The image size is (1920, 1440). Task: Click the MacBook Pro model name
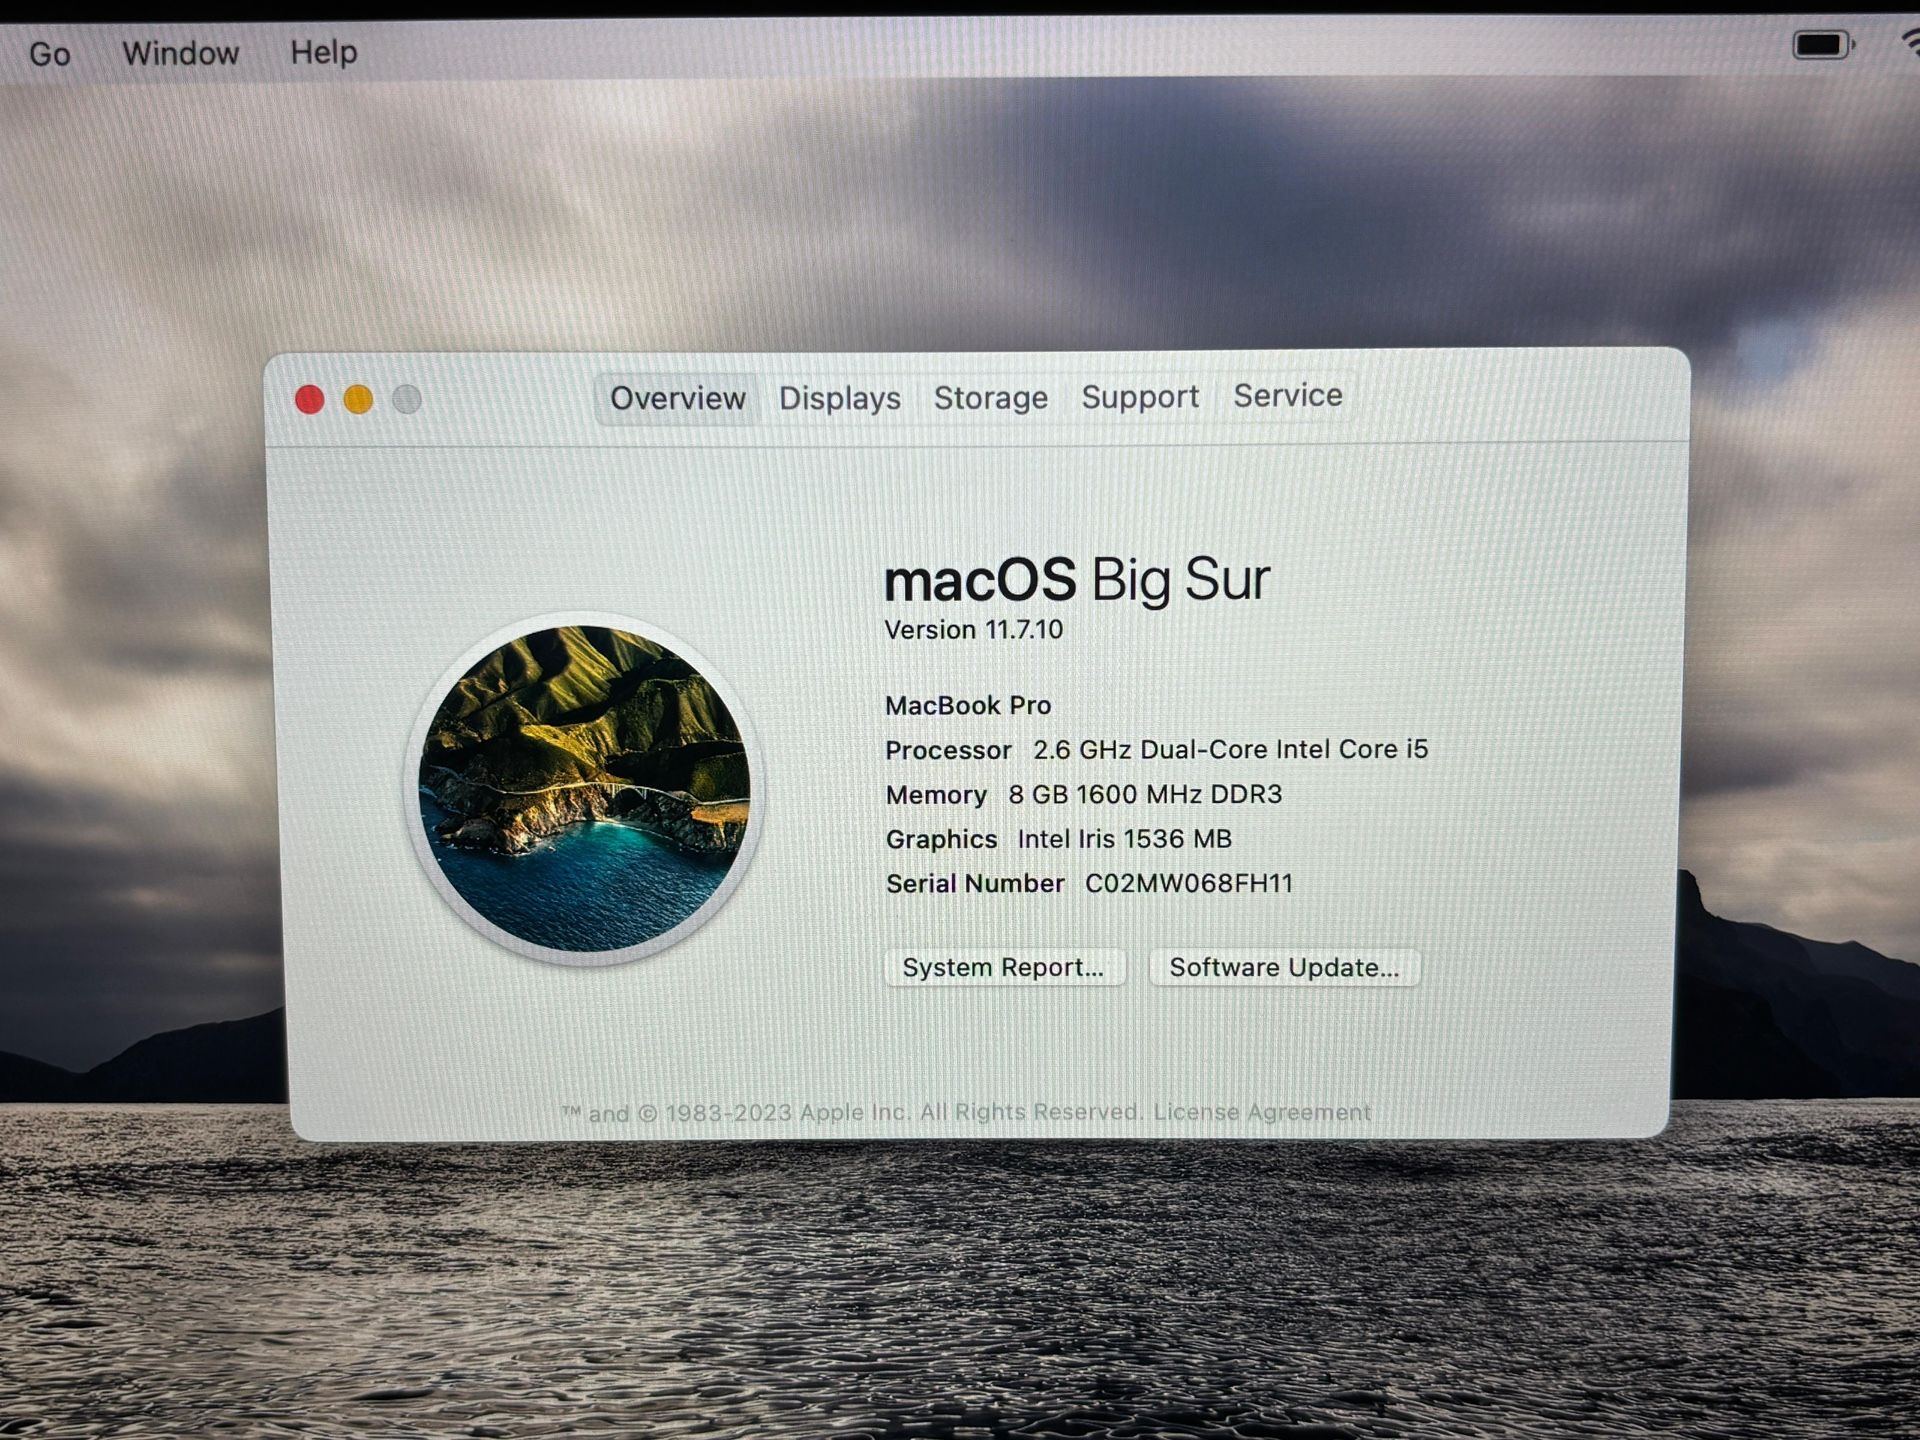[x=968, y=705]
